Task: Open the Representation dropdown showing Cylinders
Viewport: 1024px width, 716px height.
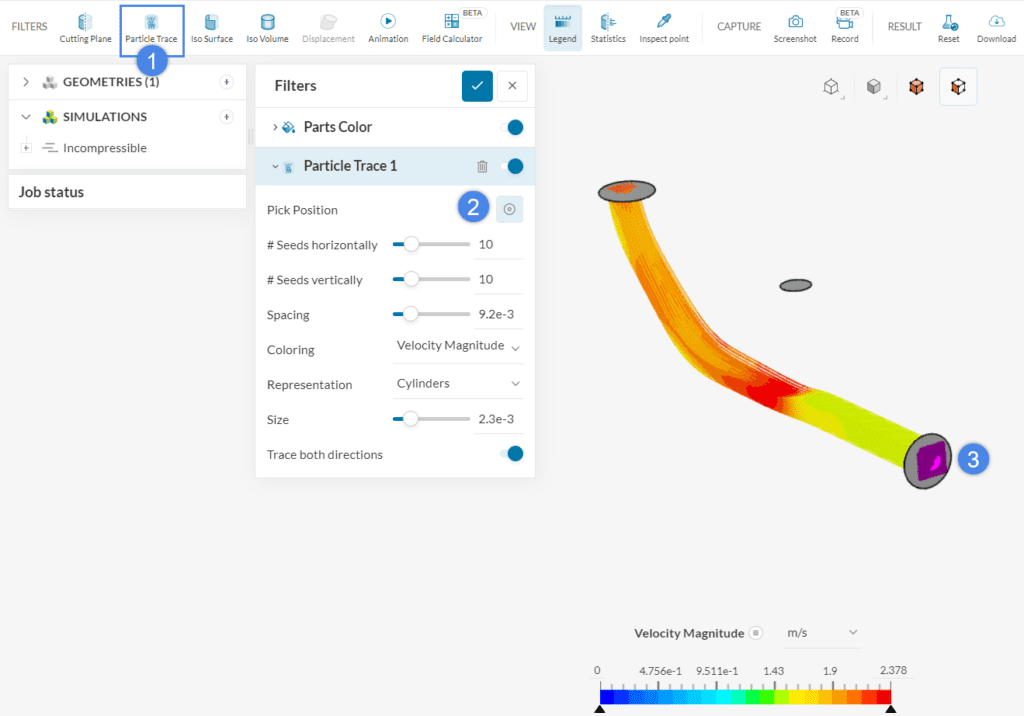Action: pyautogui.click(x=456, y=383)
